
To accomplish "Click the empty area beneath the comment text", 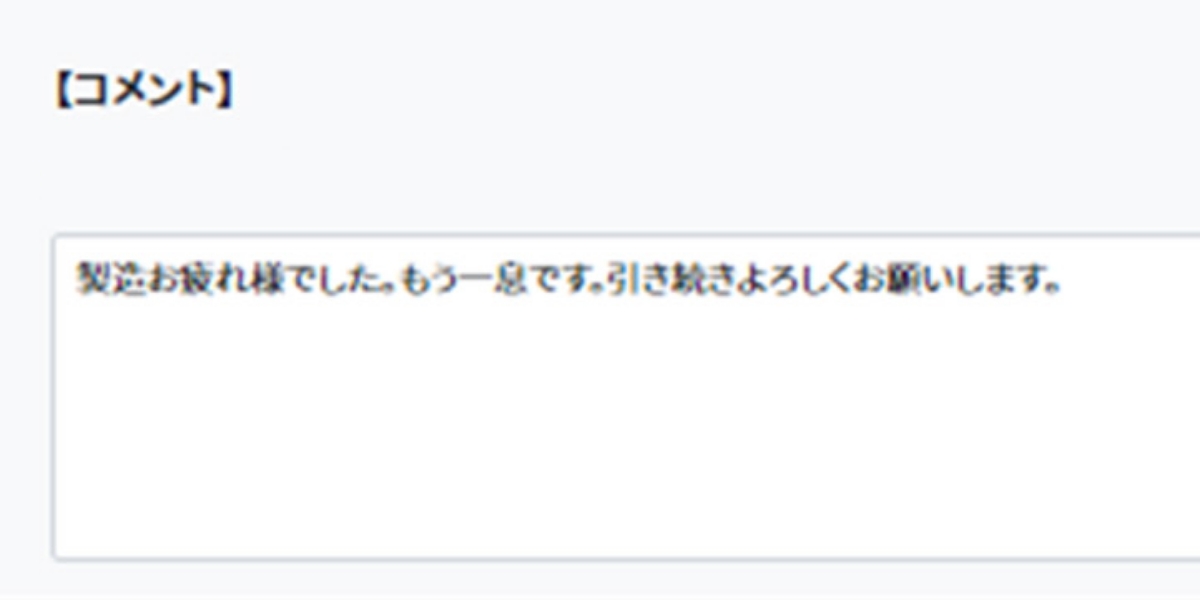I will pyautogui.click(x=626, y=430).
